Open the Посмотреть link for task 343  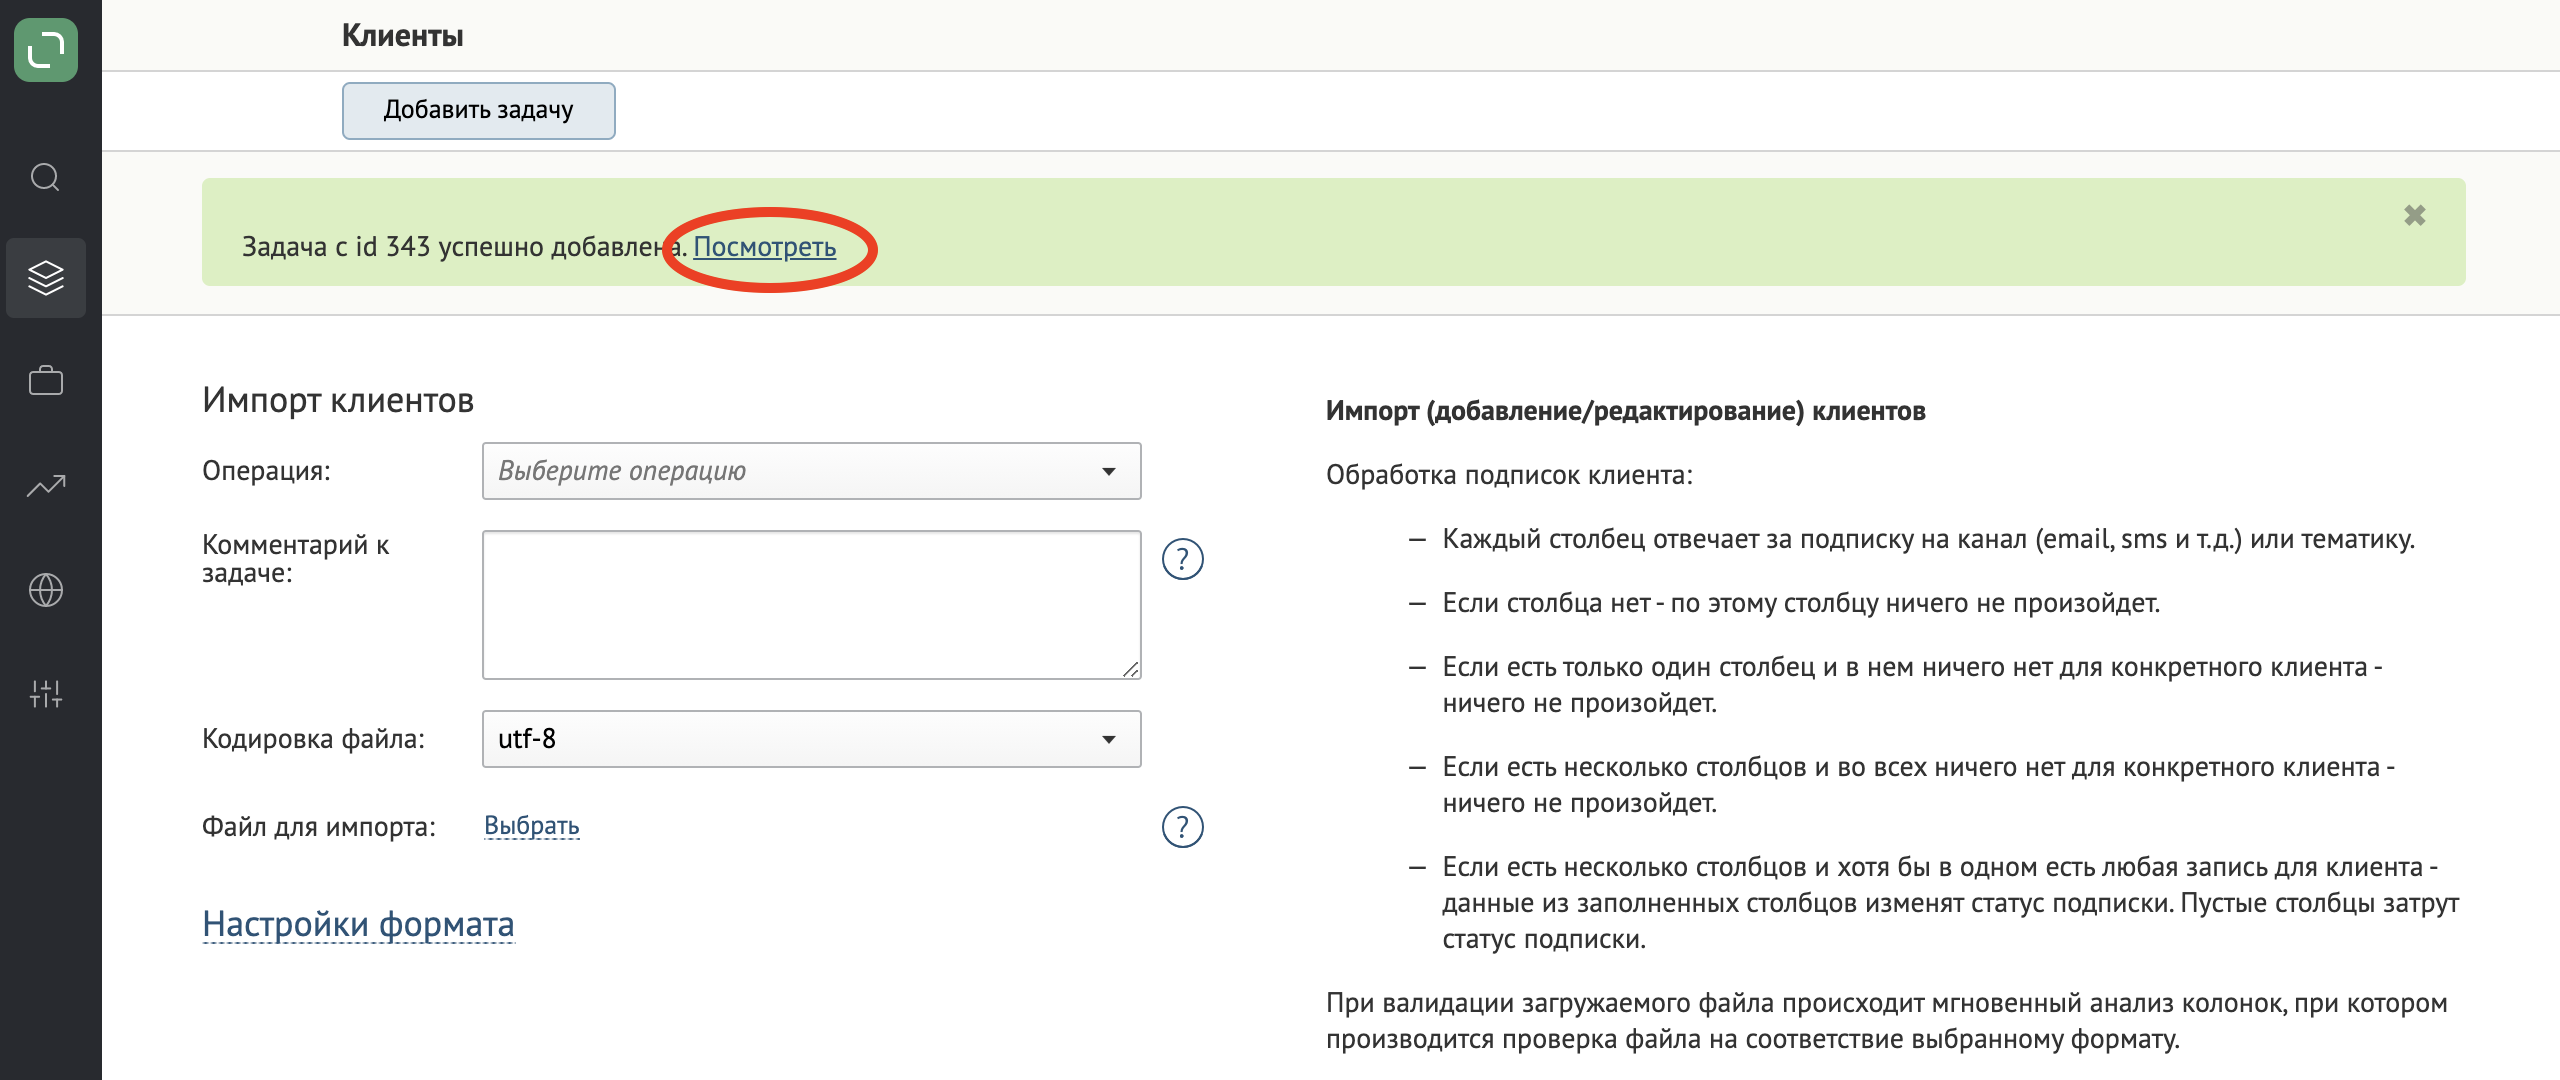765,247
